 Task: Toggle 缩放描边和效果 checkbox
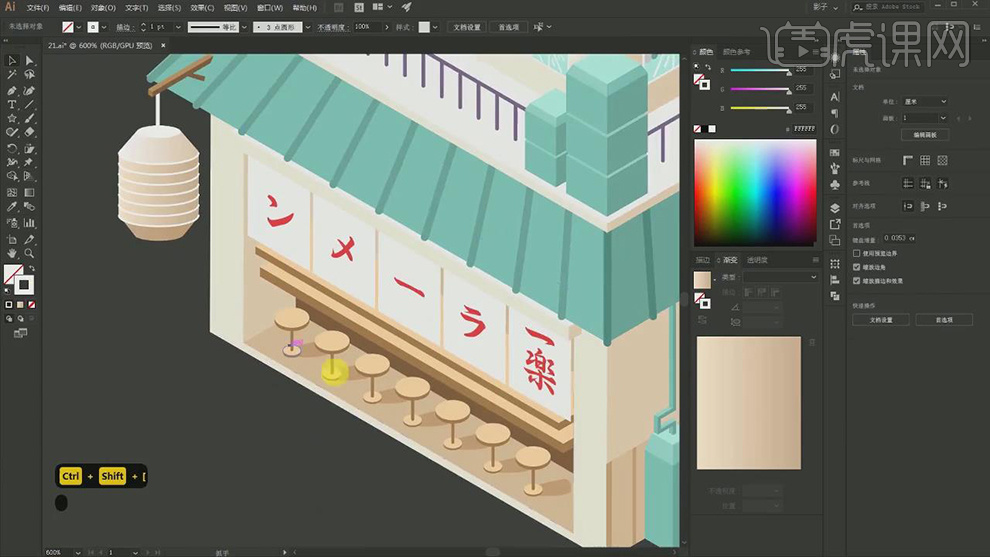pyautogui.click(x=856, y=280)
